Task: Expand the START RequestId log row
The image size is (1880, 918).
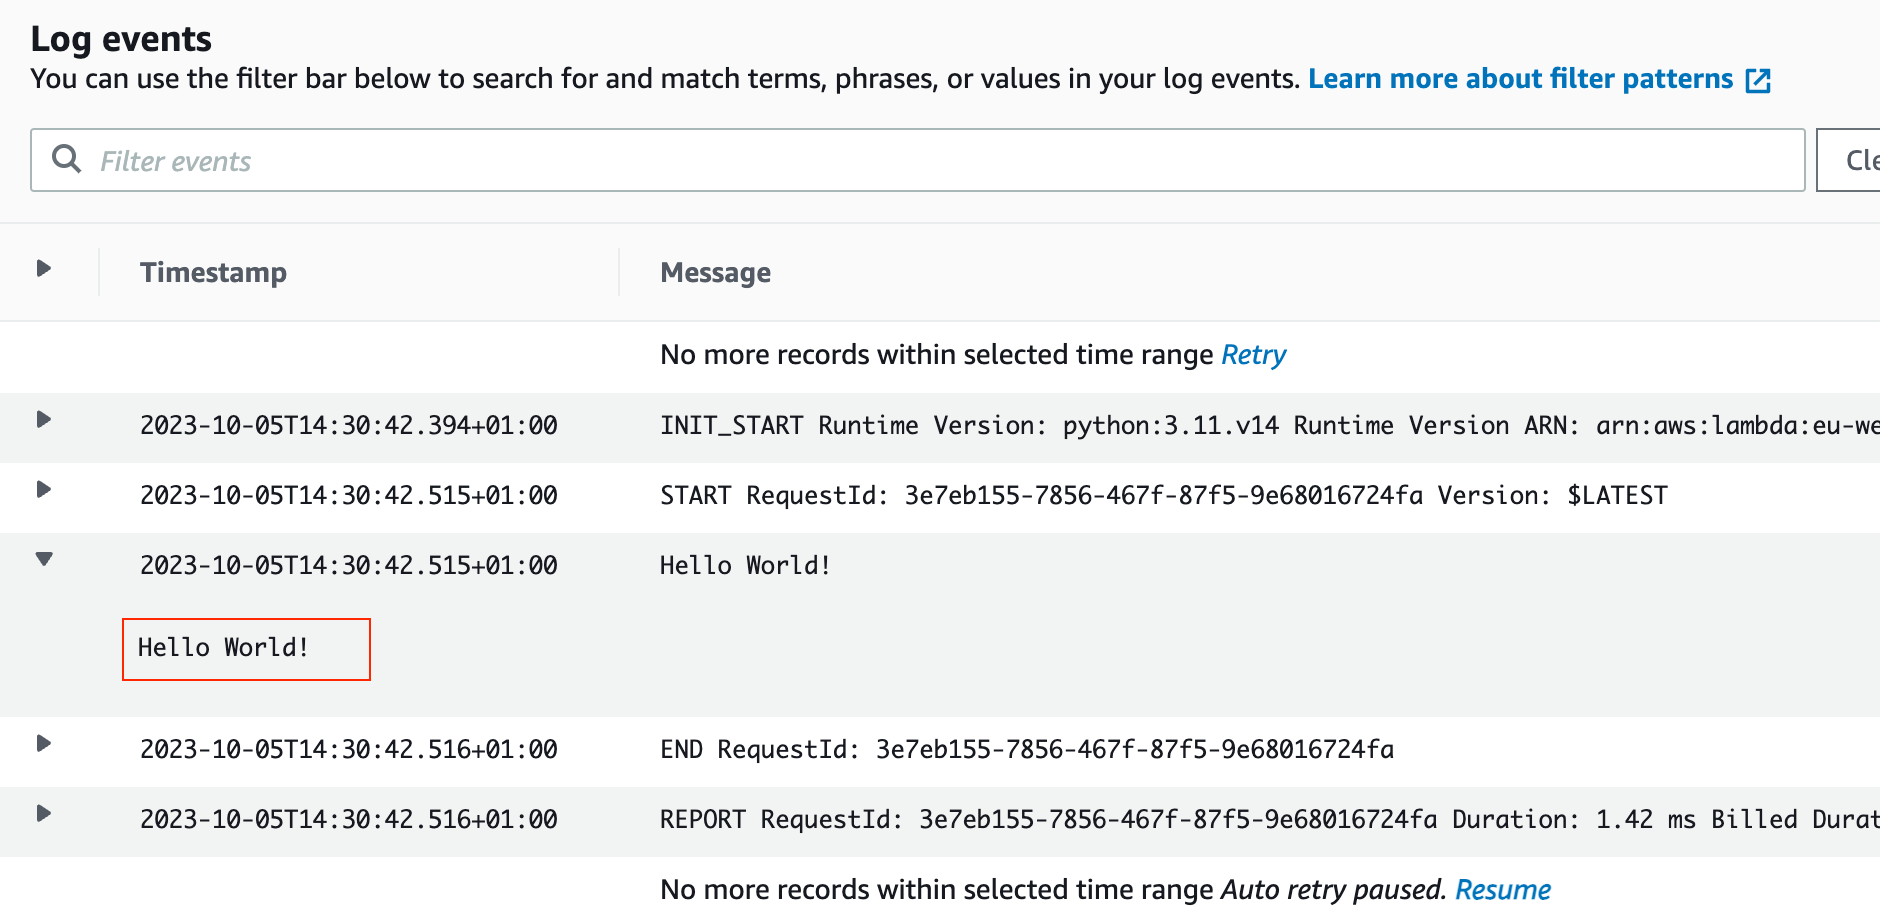Action: [x=43, y=489]
